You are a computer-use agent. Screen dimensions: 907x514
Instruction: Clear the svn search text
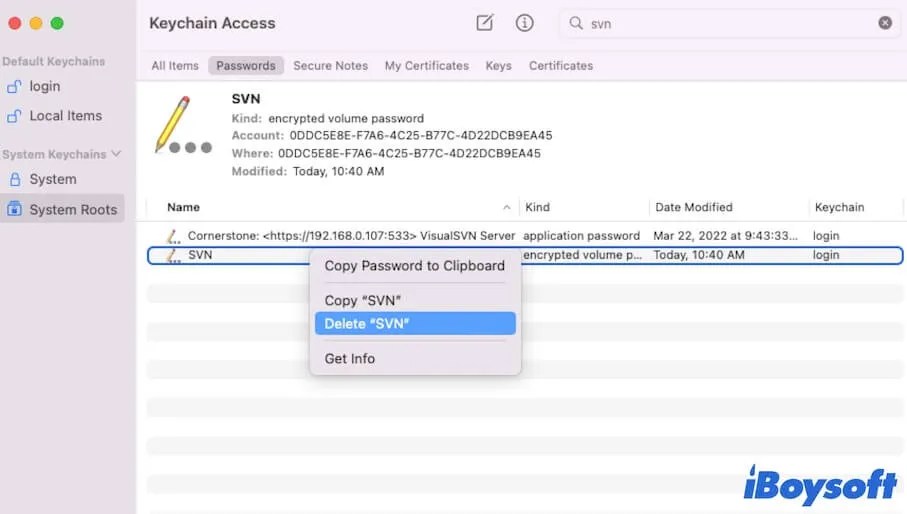(x=885, y=23)
